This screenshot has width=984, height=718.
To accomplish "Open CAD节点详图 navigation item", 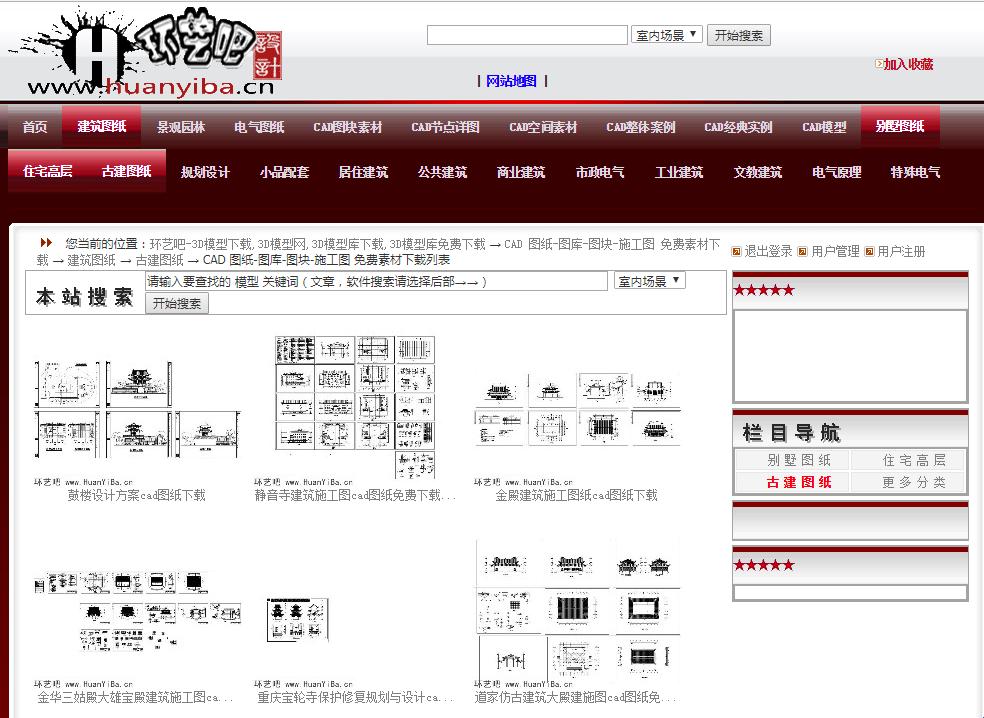I will [x=446, y=127].
